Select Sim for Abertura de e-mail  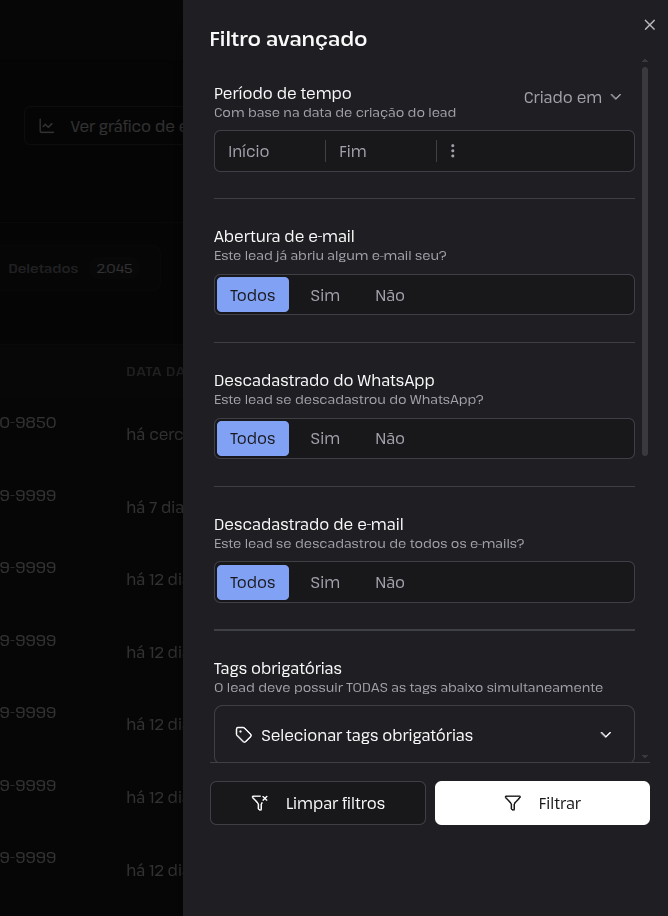325,295
